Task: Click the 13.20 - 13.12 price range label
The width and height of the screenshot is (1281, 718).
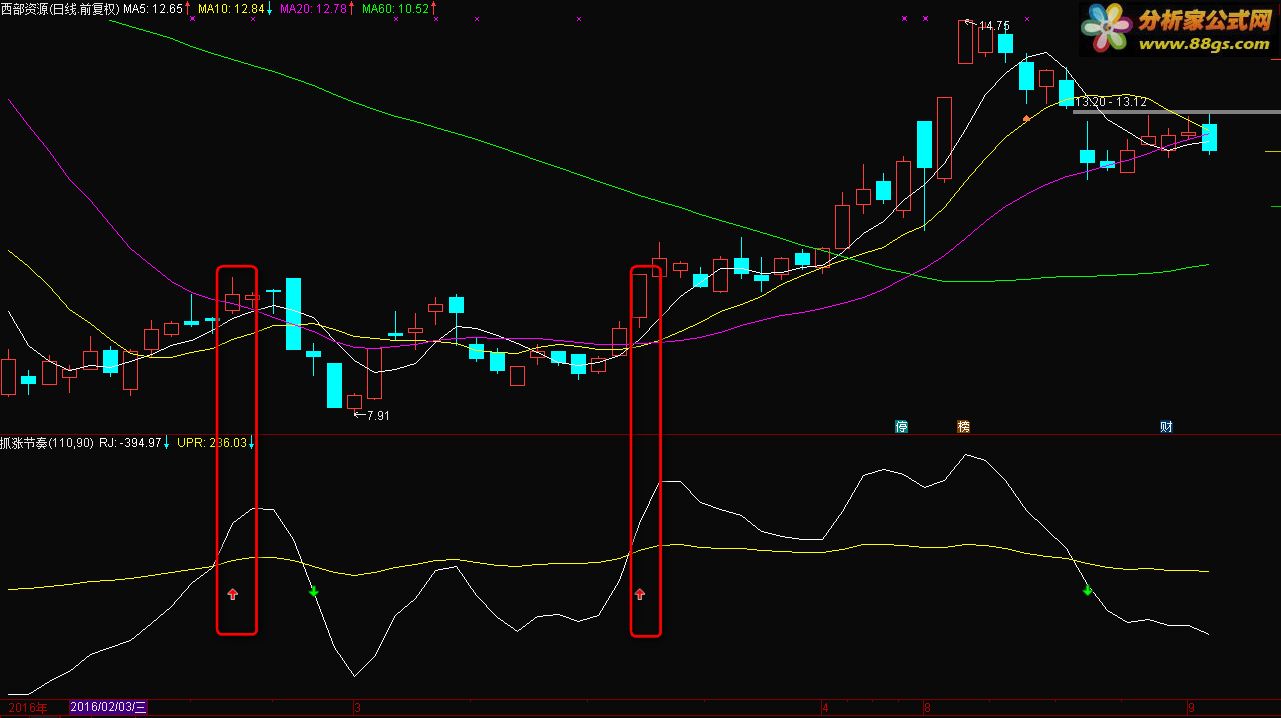Action: pos(1111,101)
